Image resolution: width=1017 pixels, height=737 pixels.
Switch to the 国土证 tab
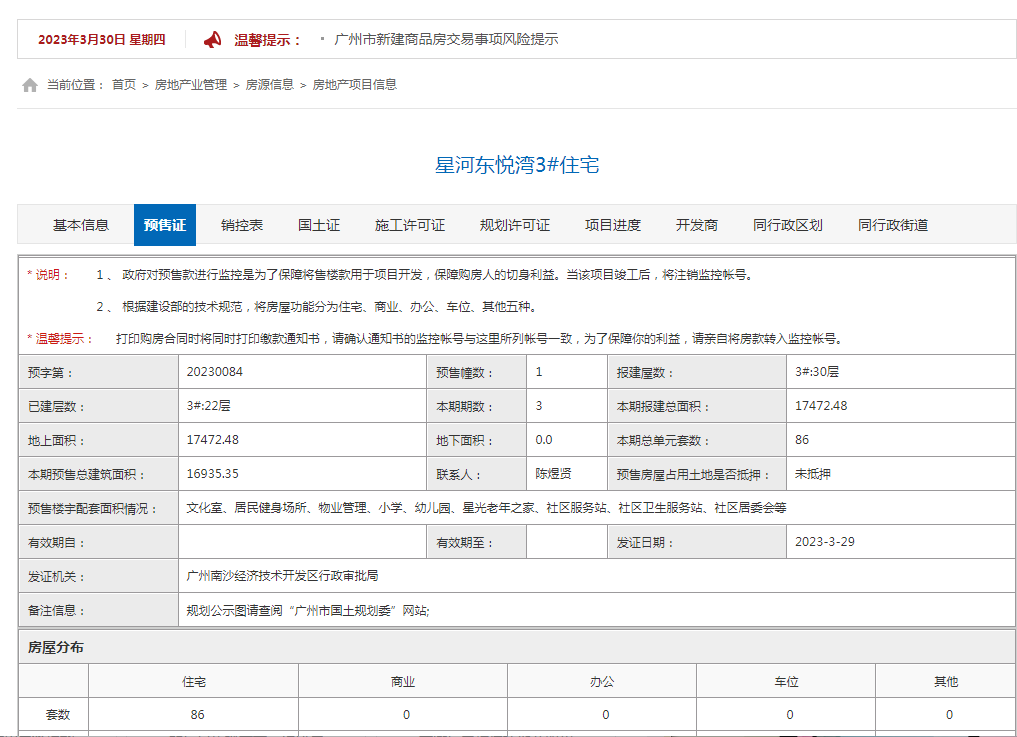click(x=319, y=225)
